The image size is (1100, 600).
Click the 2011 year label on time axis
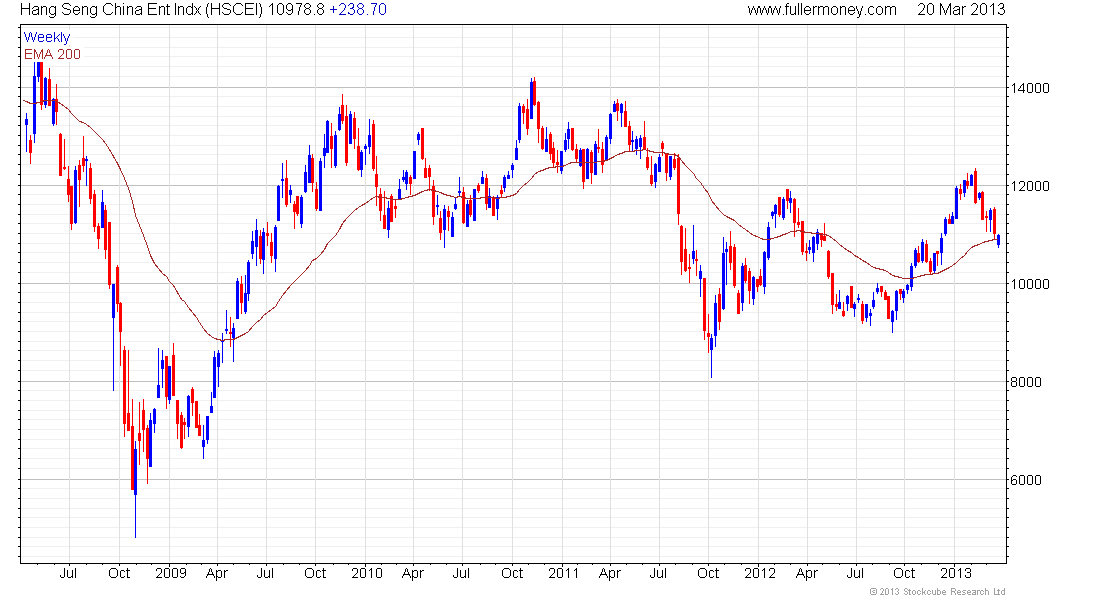click(x=563, y=573)
